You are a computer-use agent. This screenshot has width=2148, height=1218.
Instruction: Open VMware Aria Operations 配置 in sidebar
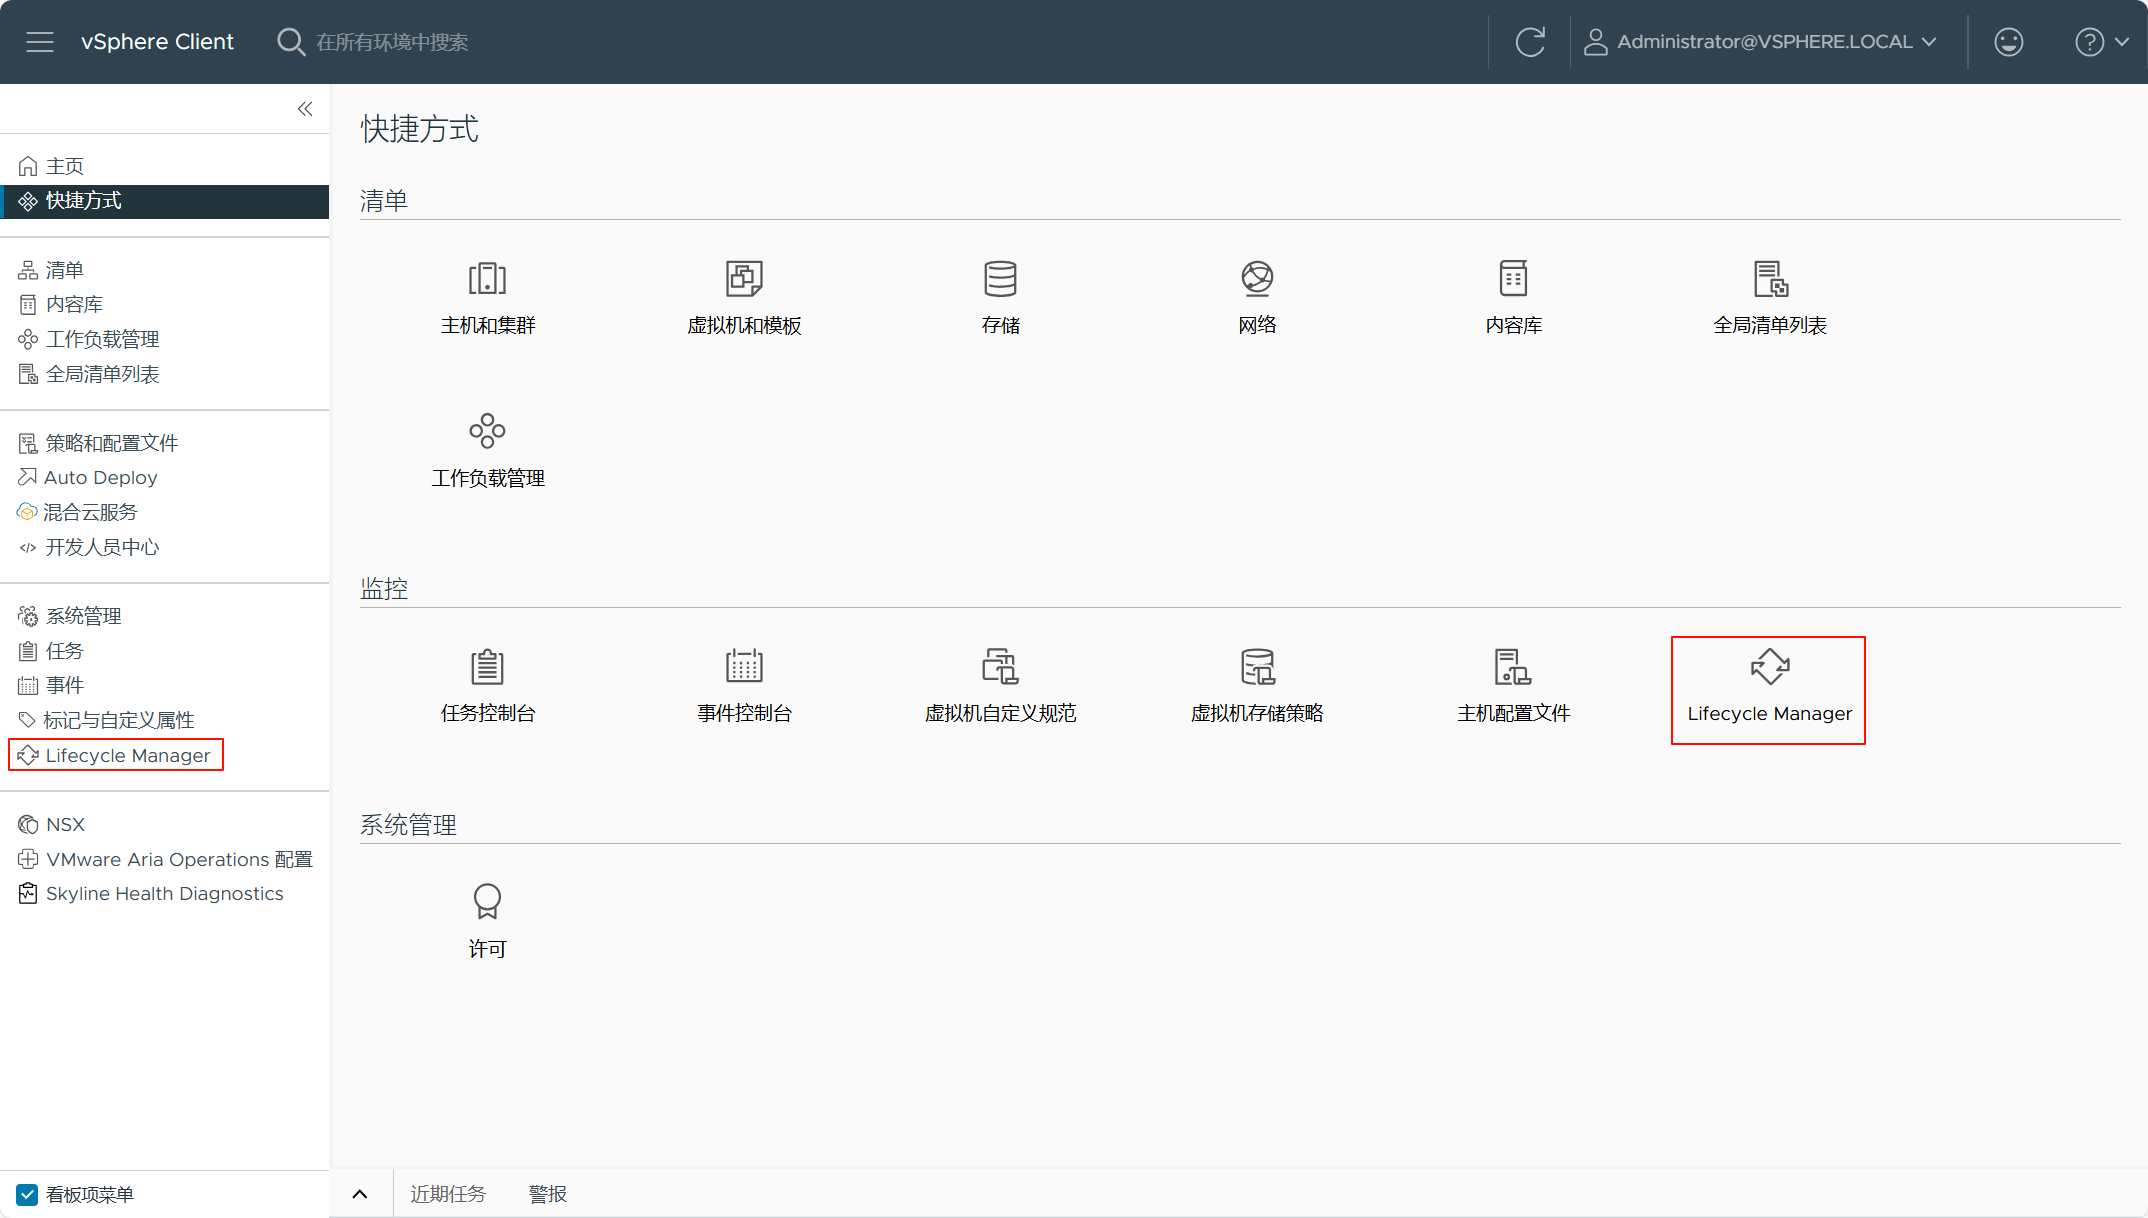click(165, 859)
